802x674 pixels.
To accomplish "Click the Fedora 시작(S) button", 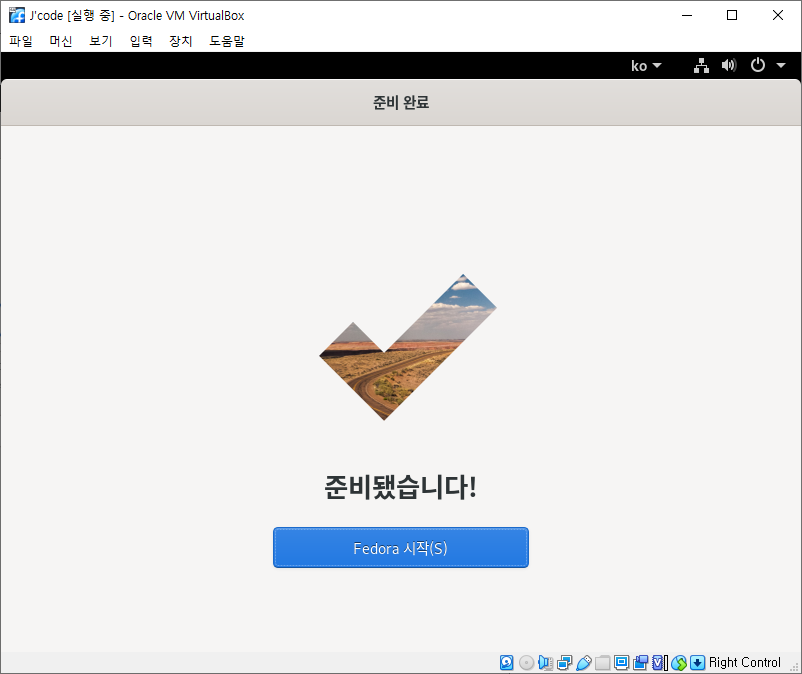I will coord(400,548).
